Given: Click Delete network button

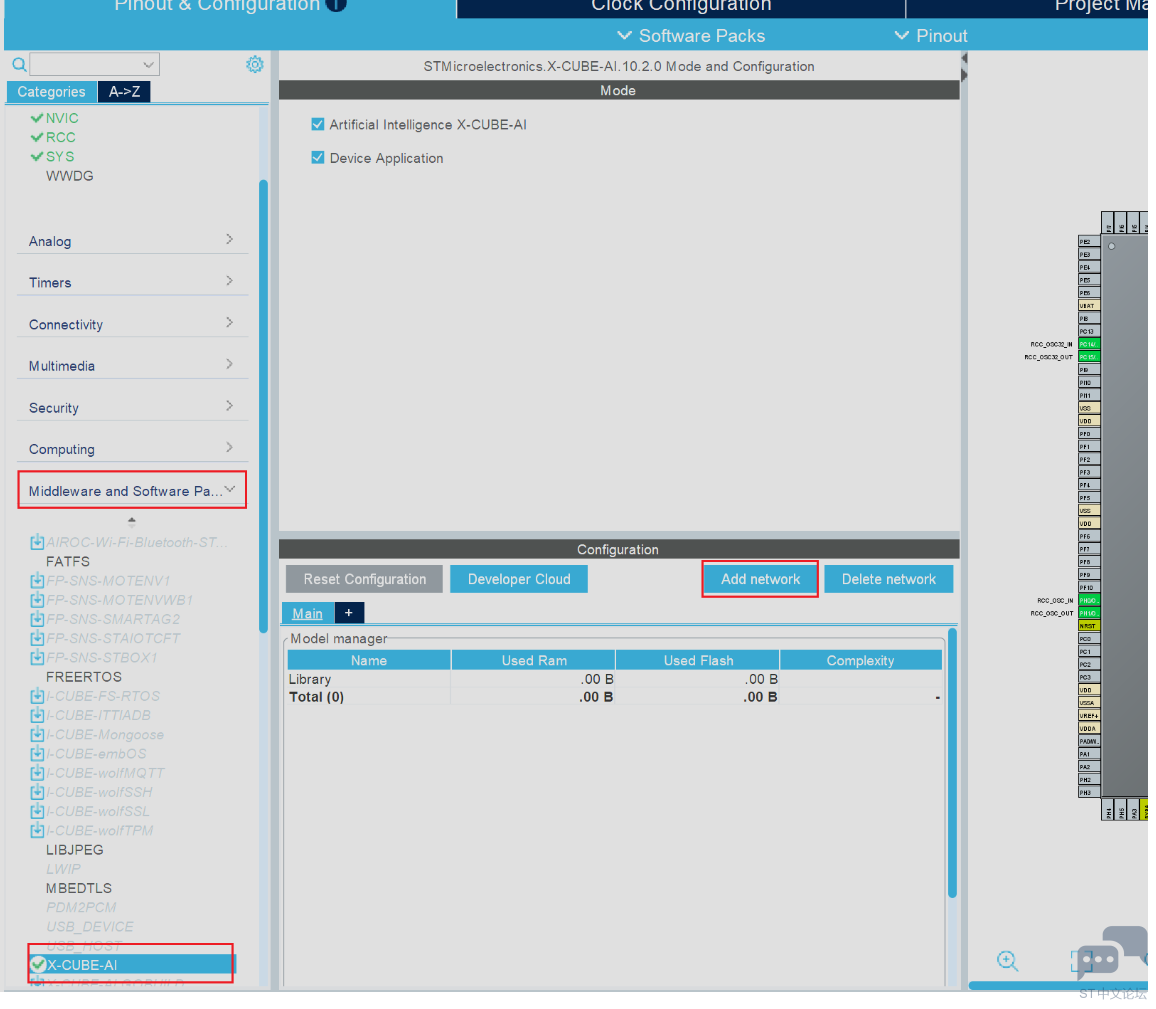Looking at the screenshot, I should click(888, 579).
